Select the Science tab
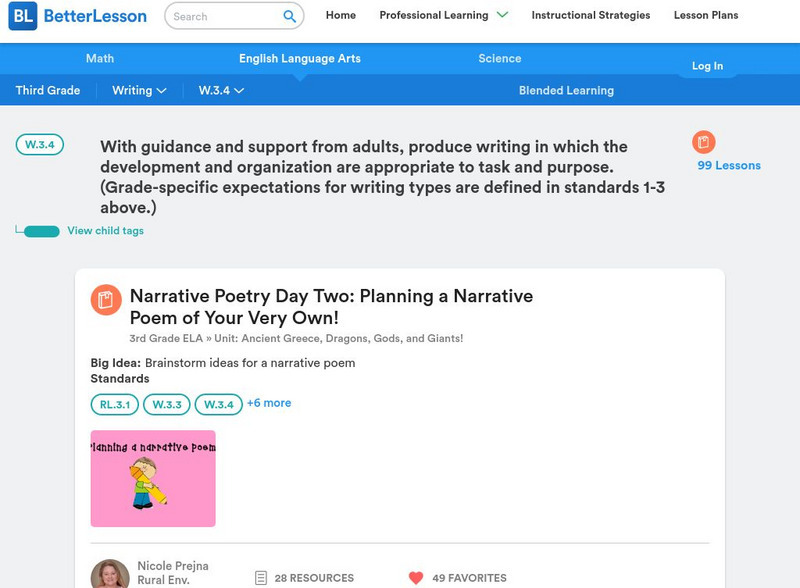The width and height of the screenshot is (800, 588). coord(500,59)
